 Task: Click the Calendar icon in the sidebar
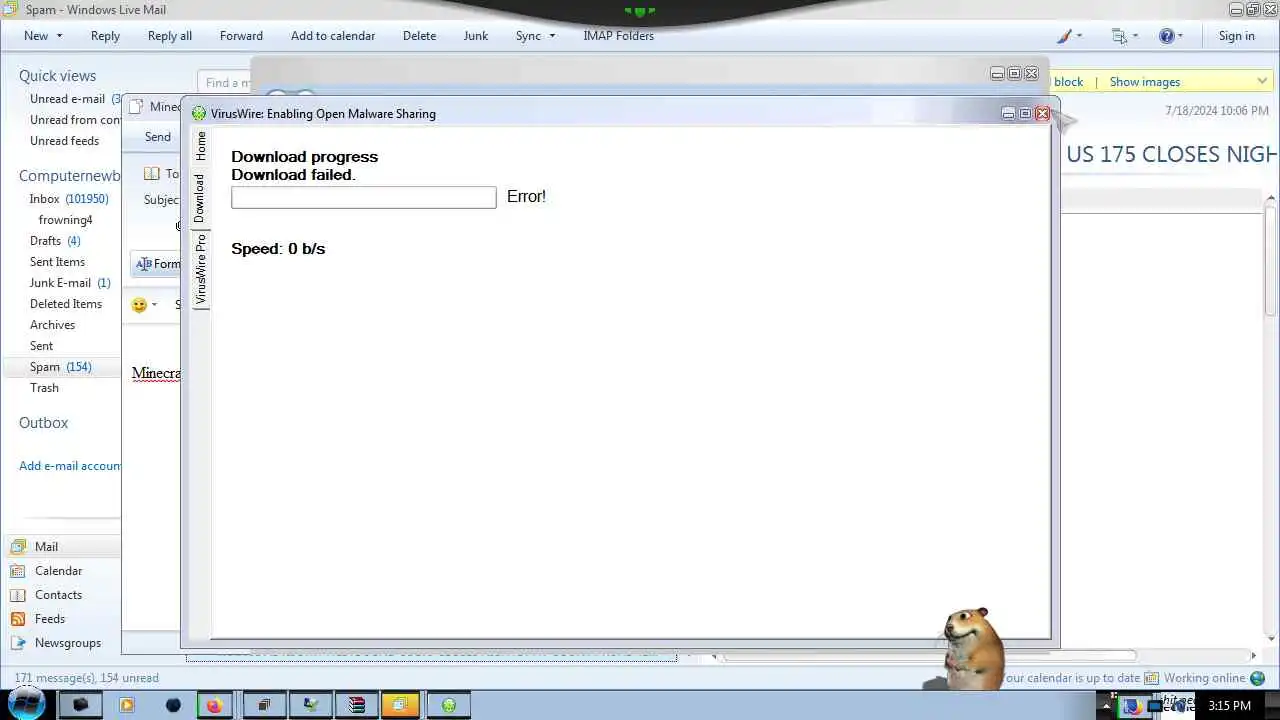coord(17,571)
